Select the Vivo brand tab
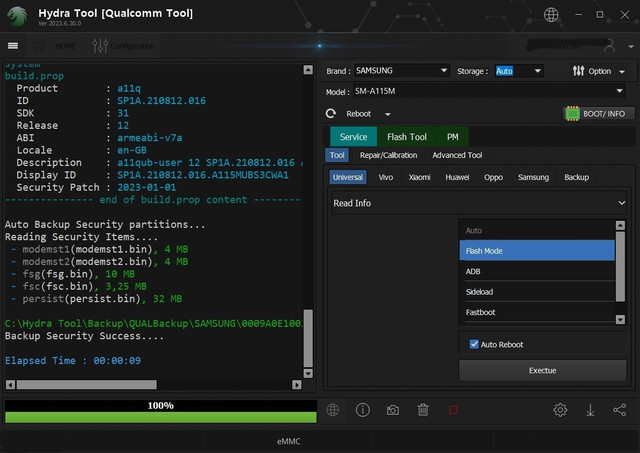640x453 pixels. pos(386,177)
